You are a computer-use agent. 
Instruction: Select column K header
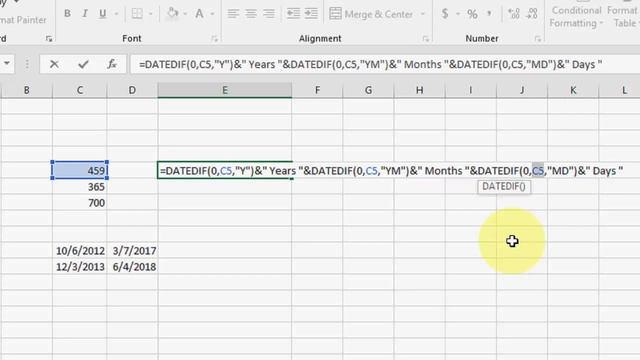[x=573, y=90]
